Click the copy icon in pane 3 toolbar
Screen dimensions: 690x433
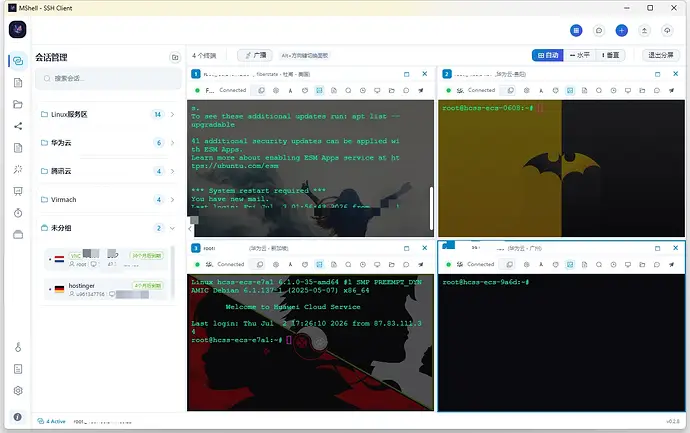[x=260, y=264]
